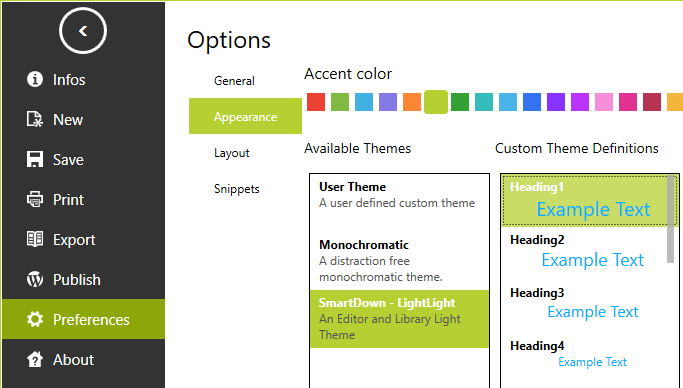Screen dimensions: 683x388
Task: Click Example Text under Heading2
Action: [592, 260]
